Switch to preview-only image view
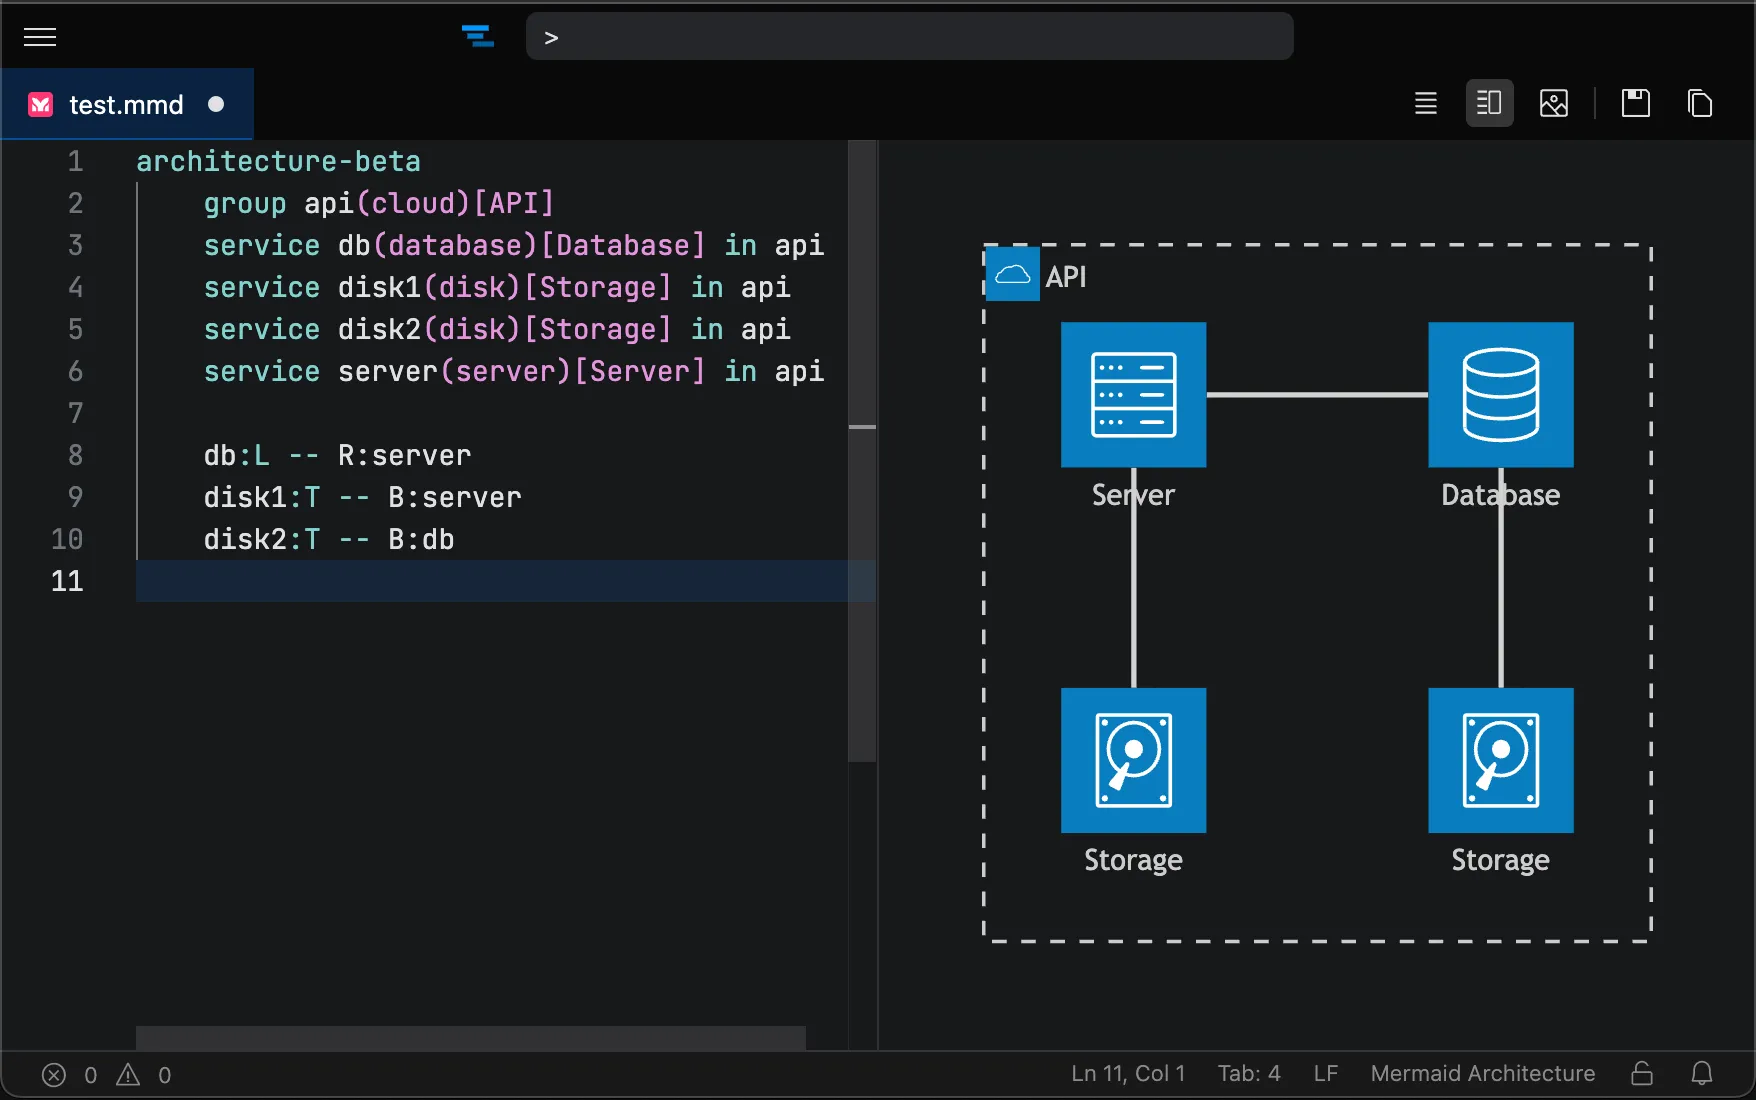The image size is (1756, 1100). point(1553,103)
